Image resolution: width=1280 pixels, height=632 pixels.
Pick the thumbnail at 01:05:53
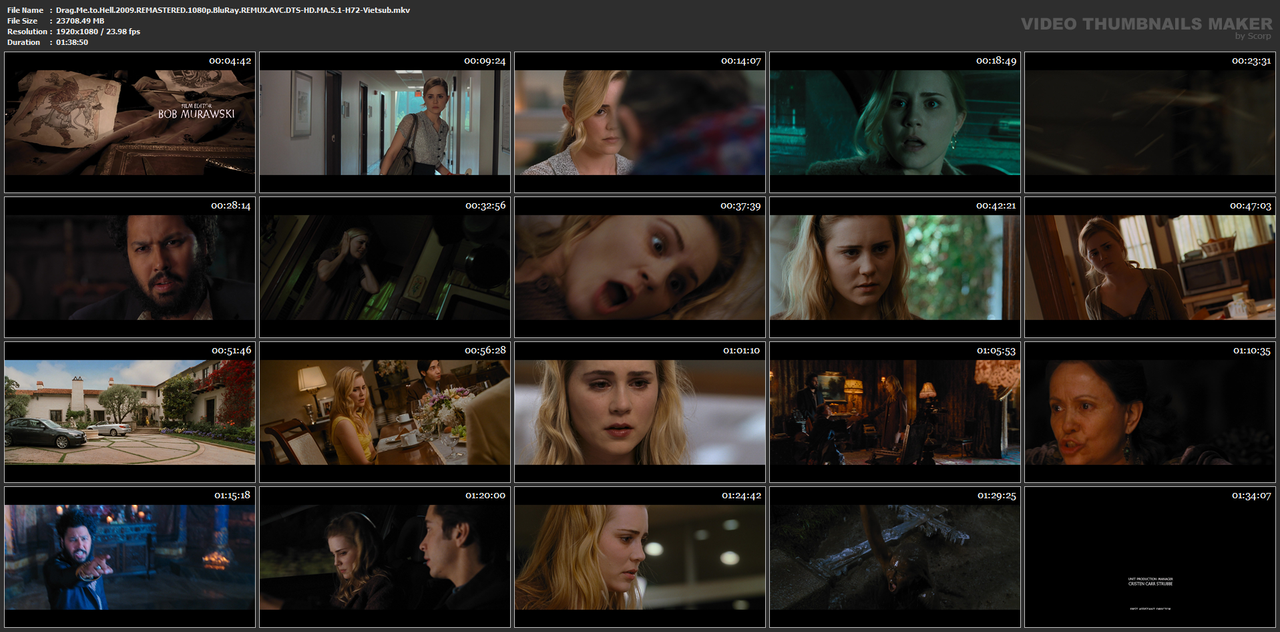(895, 412)
